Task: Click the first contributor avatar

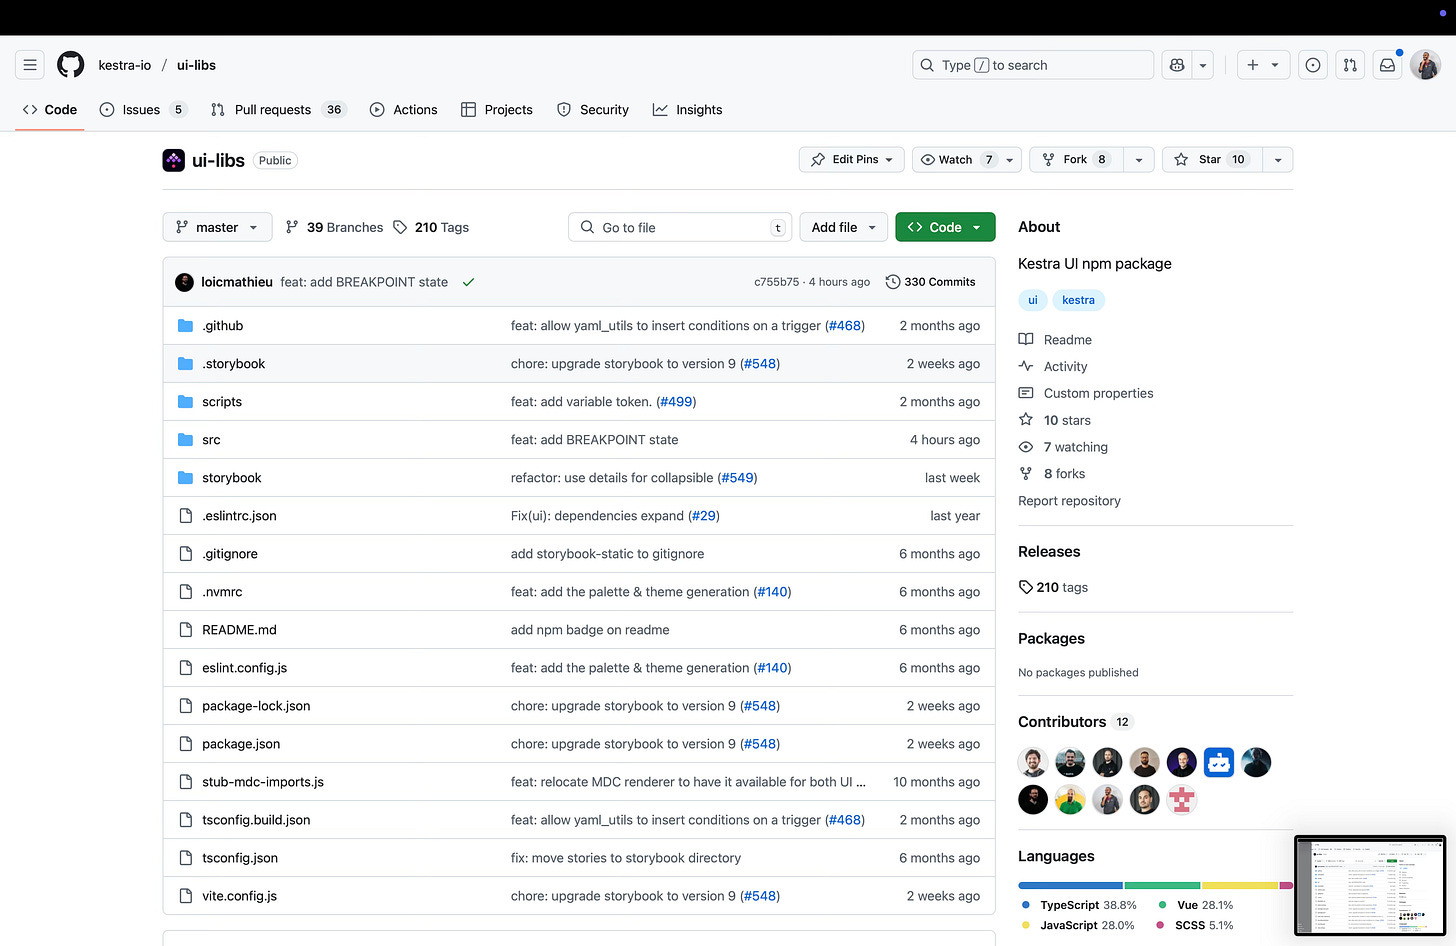Action: [1033, 762]
